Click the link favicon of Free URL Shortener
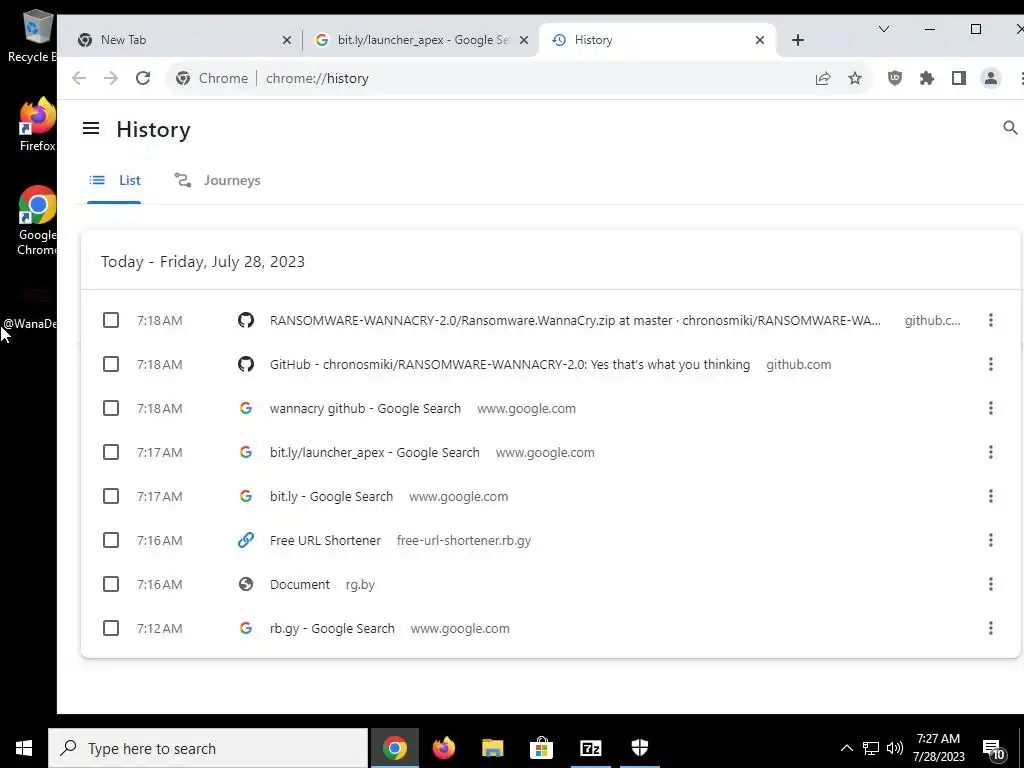 pyautogui.click(x=246, y=540)
